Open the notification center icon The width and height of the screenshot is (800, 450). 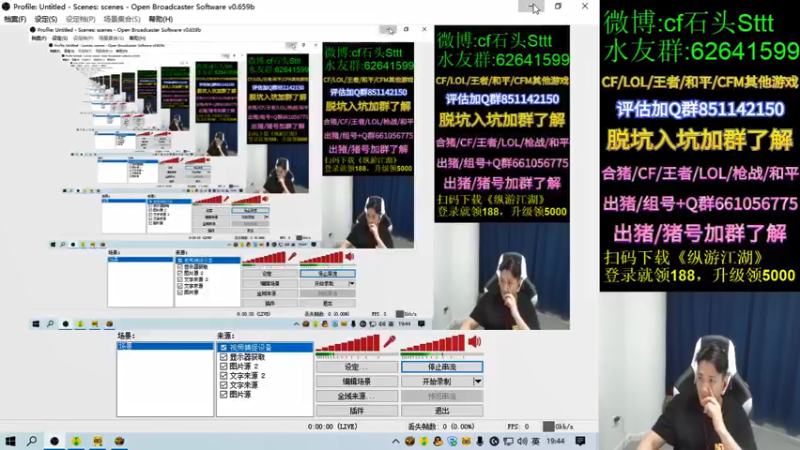pos(581,441)
